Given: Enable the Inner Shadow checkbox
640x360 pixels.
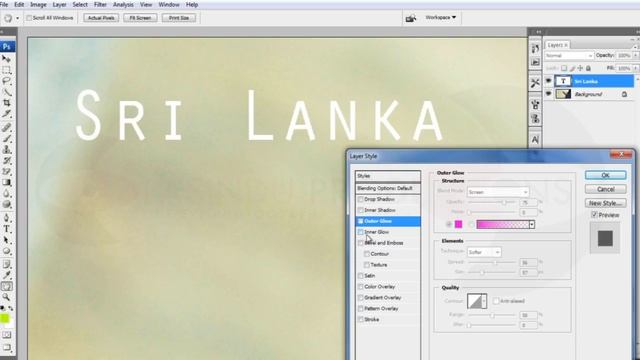Looking at the screenshot, I should coord(360,210).
